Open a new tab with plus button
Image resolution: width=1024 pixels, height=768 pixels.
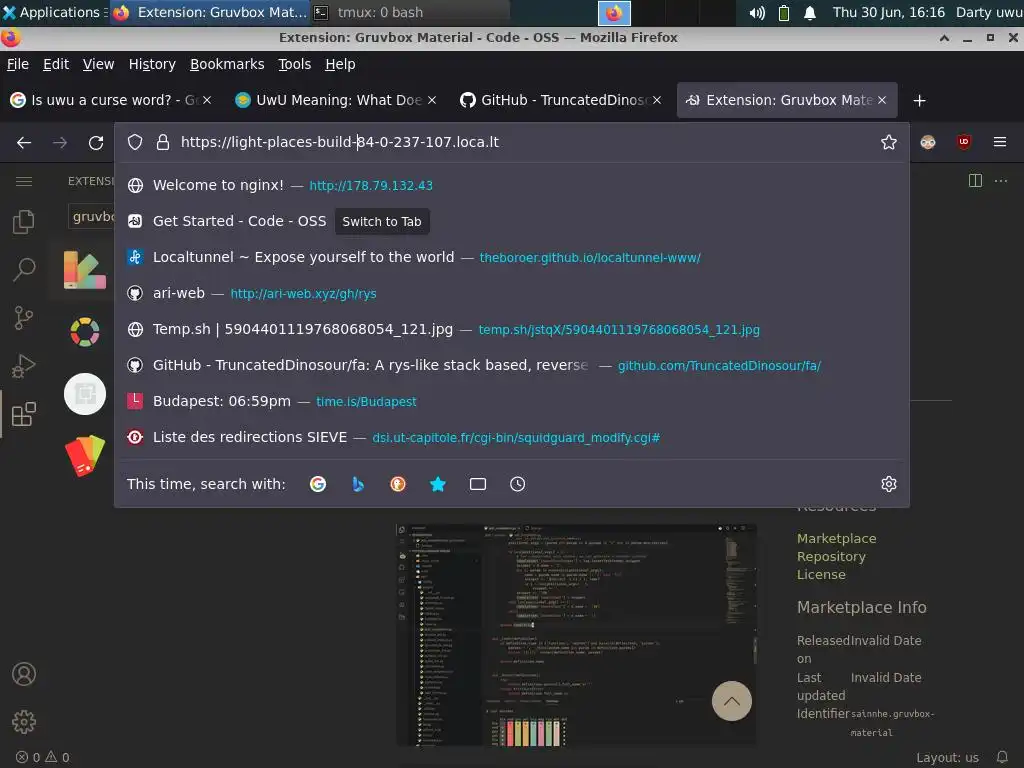point(920,101)
